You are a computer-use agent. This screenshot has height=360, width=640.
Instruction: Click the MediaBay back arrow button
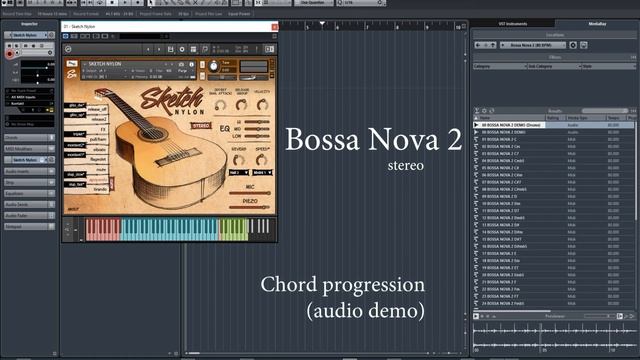pyautogui.click(x=478, y=45)
